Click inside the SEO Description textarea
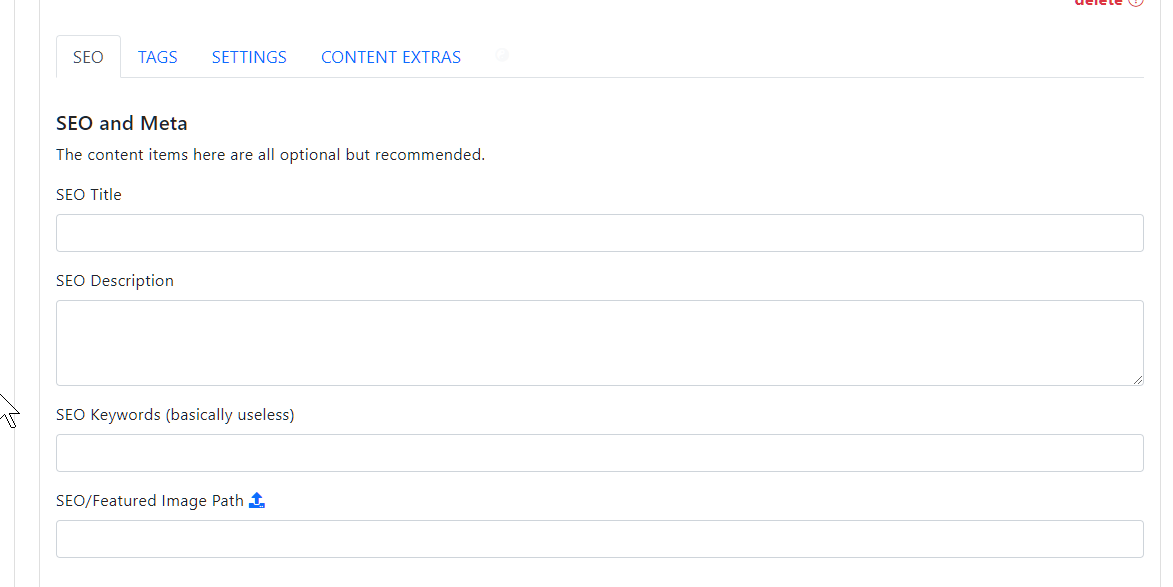The height and width of the screenshot is (587, 1173). [x=599, y=342]
